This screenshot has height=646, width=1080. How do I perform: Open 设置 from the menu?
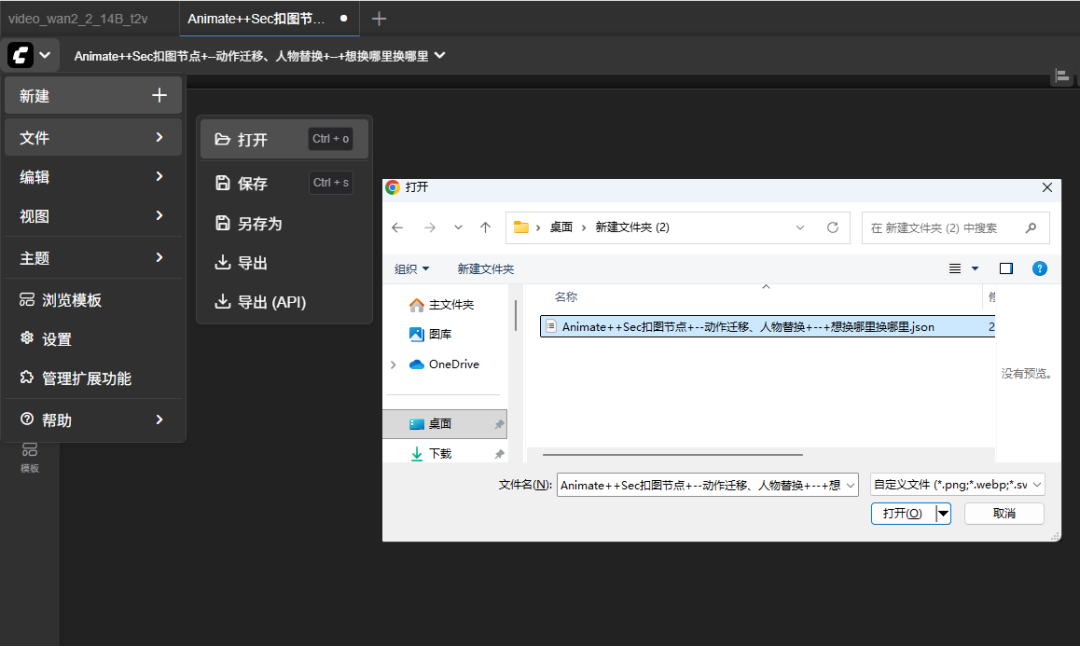tap(93, 339)
